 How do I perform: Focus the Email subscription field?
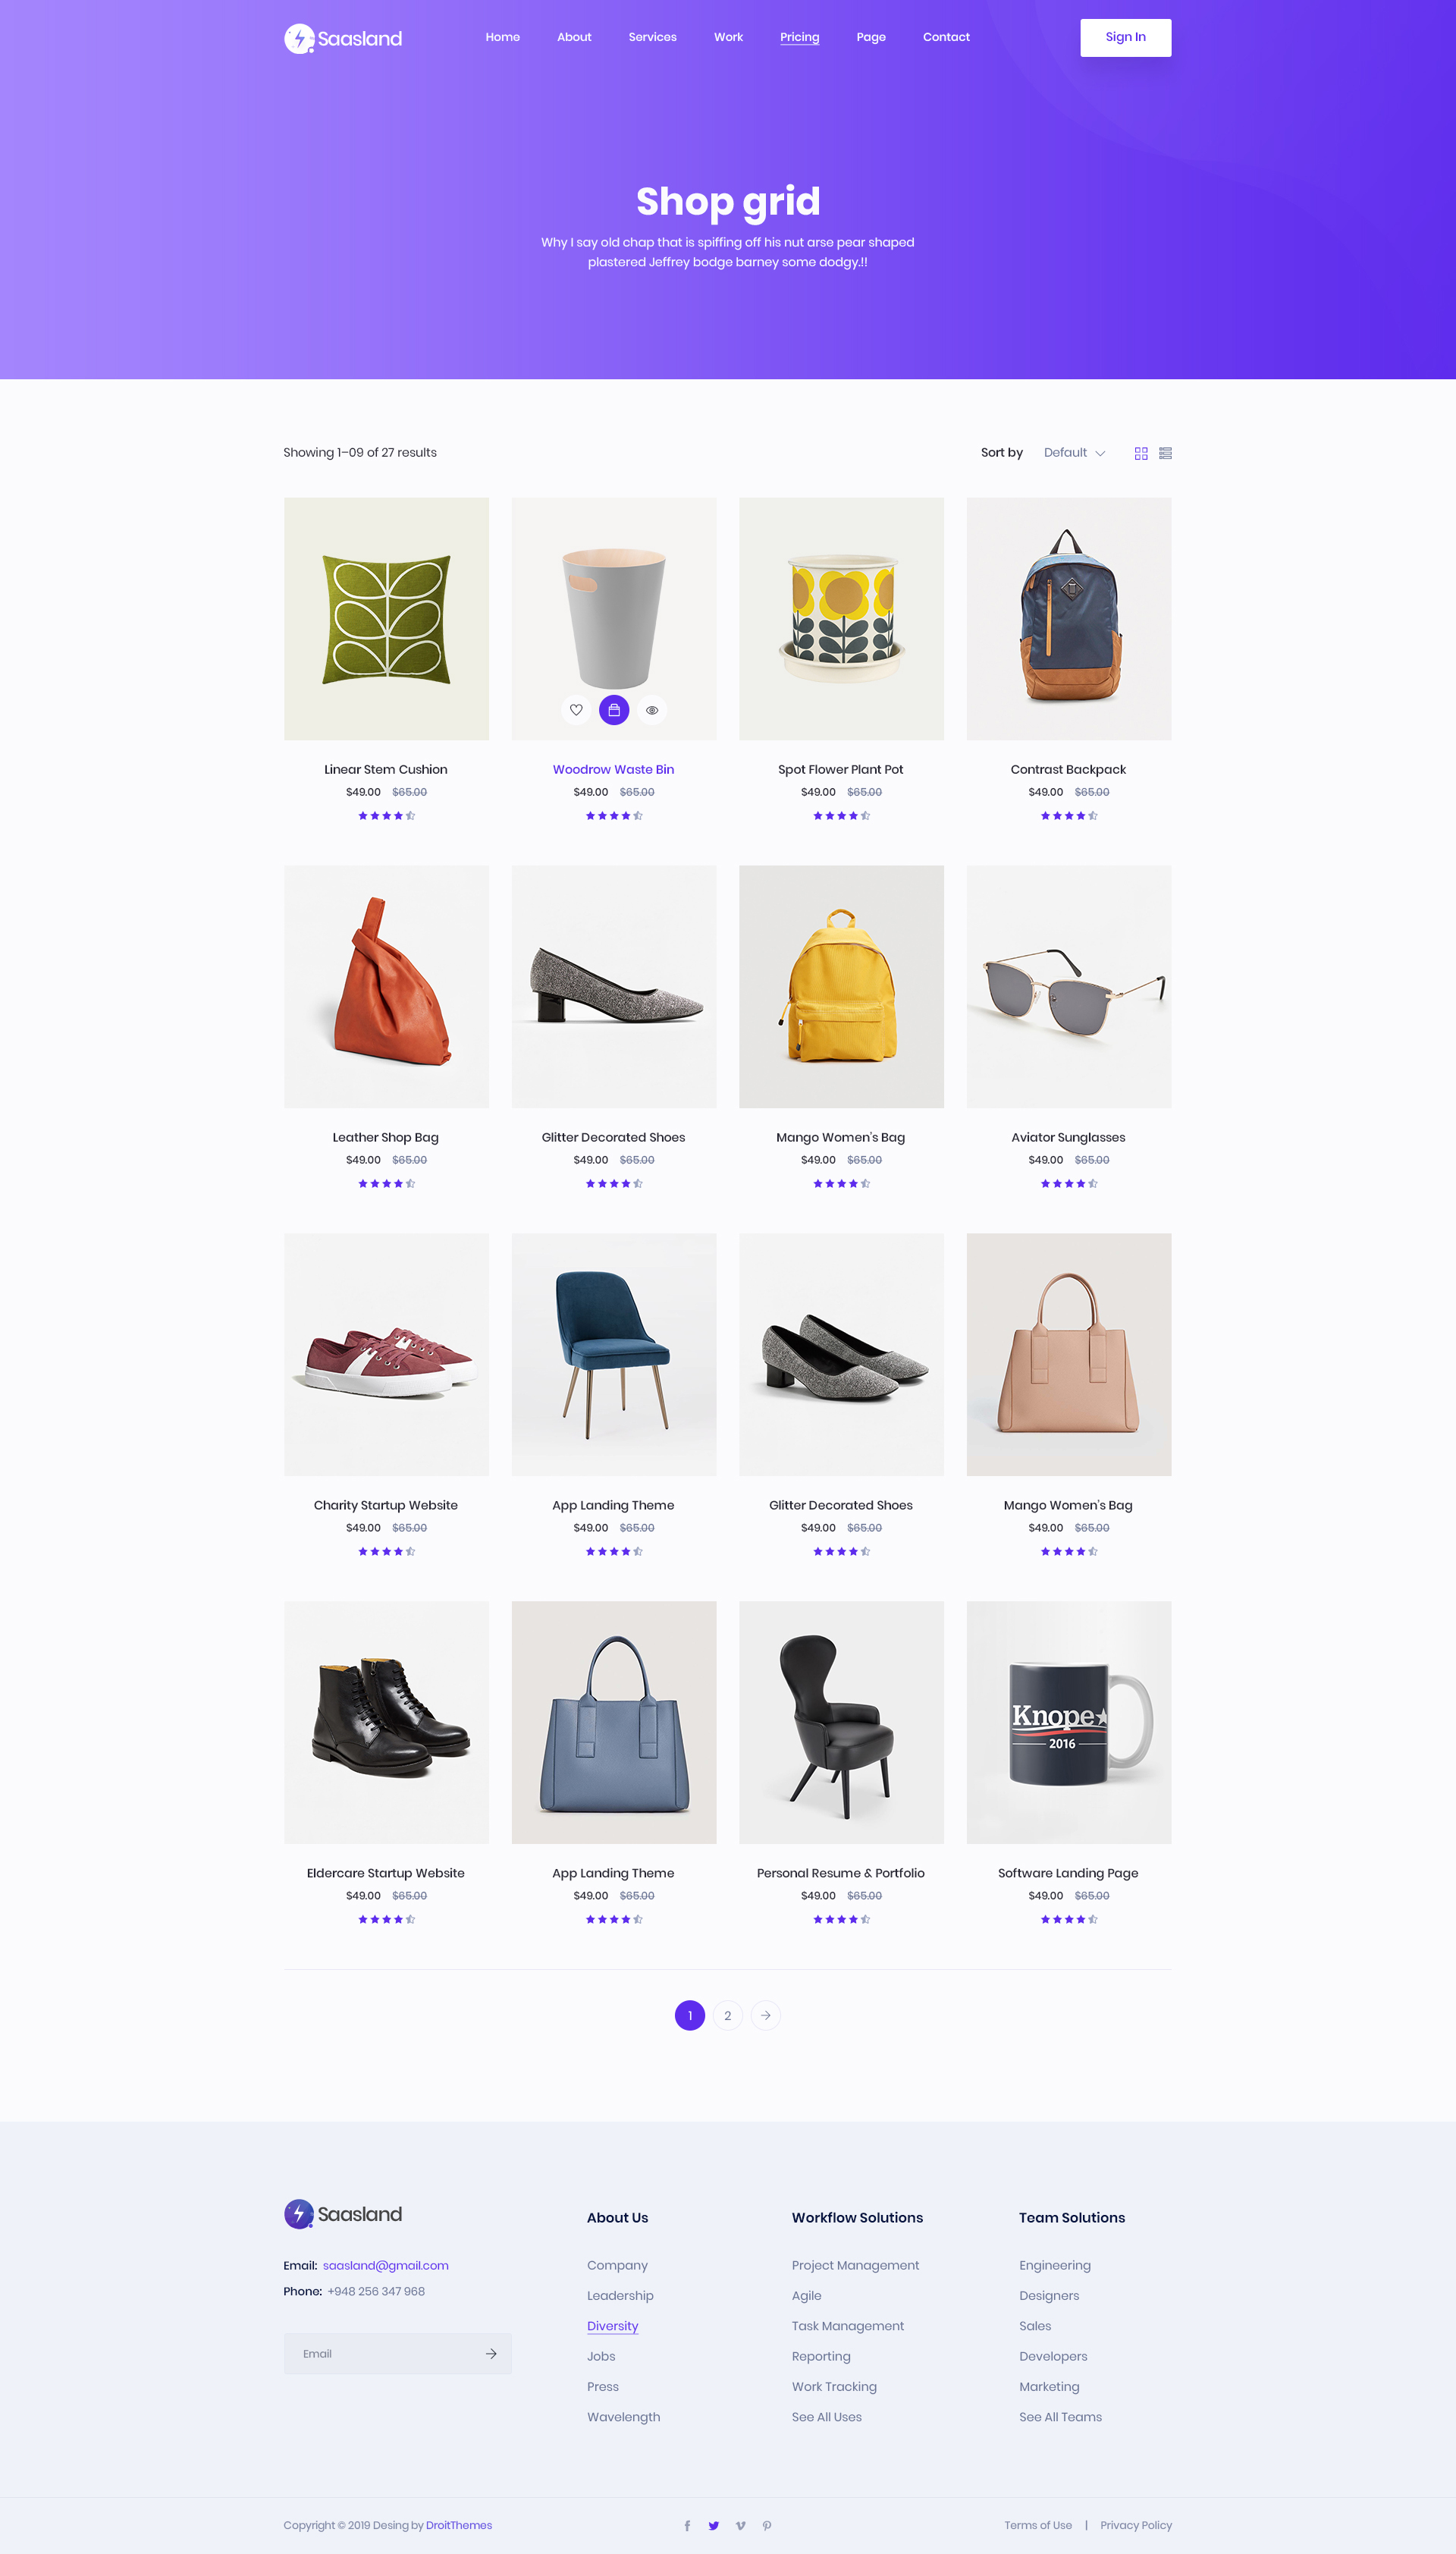tap(380, 2353)
